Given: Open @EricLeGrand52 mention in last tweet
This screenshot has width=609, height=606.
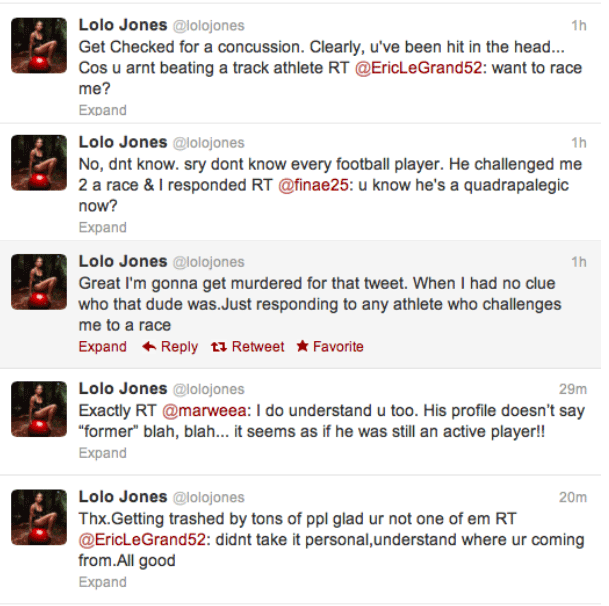Looking at the screenshot, I should point(142,540).
